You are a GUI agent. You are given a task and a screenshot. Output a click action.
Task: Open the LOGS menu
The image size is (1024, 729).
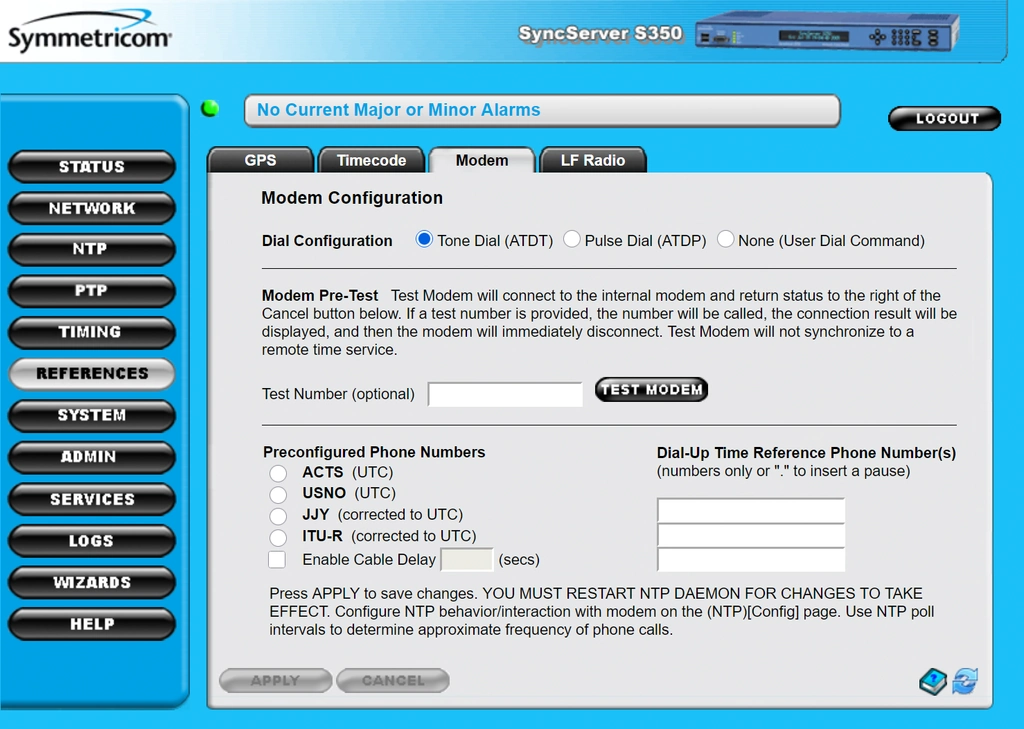pyautogui.click(x=92, y=541)
